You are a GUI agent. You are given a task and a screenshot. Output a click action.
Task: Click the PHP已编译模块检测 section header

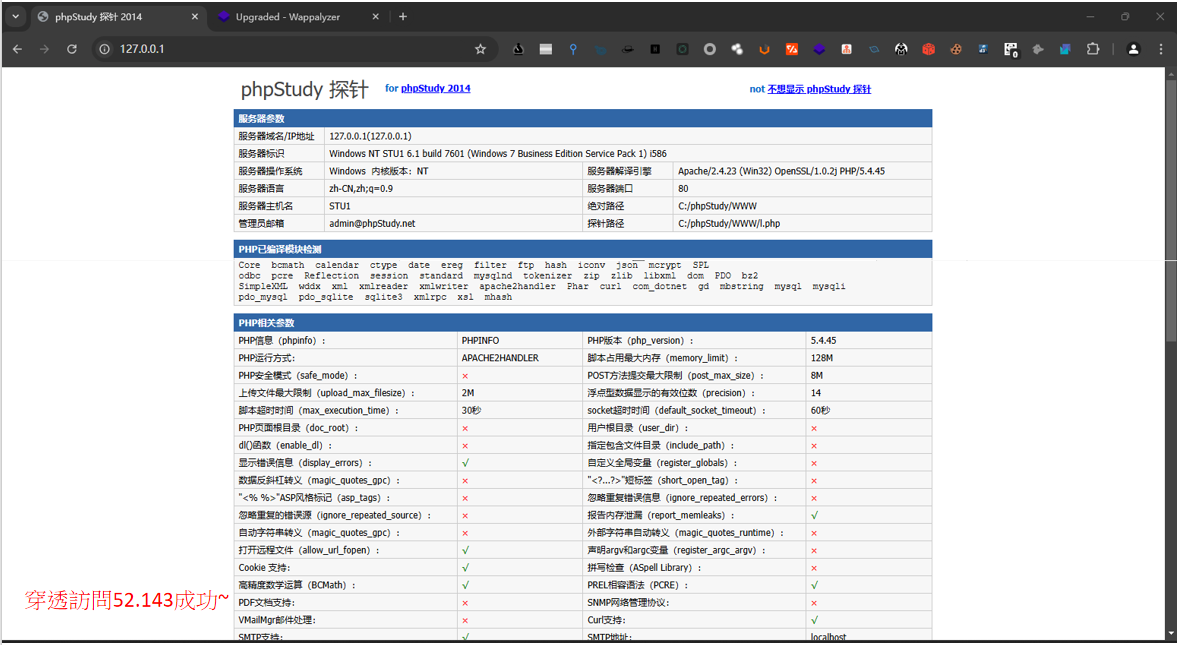(582, 249)
